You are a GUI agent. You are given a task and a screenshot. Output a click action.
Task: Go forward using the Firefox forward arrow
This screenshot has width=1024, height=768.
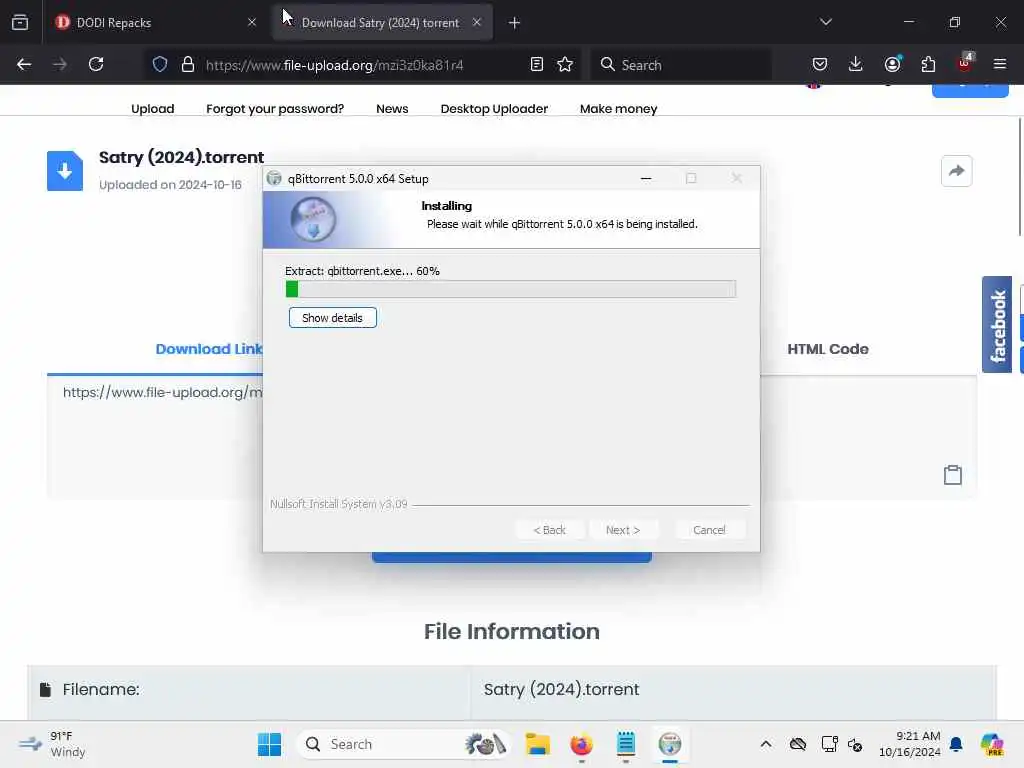59,64
